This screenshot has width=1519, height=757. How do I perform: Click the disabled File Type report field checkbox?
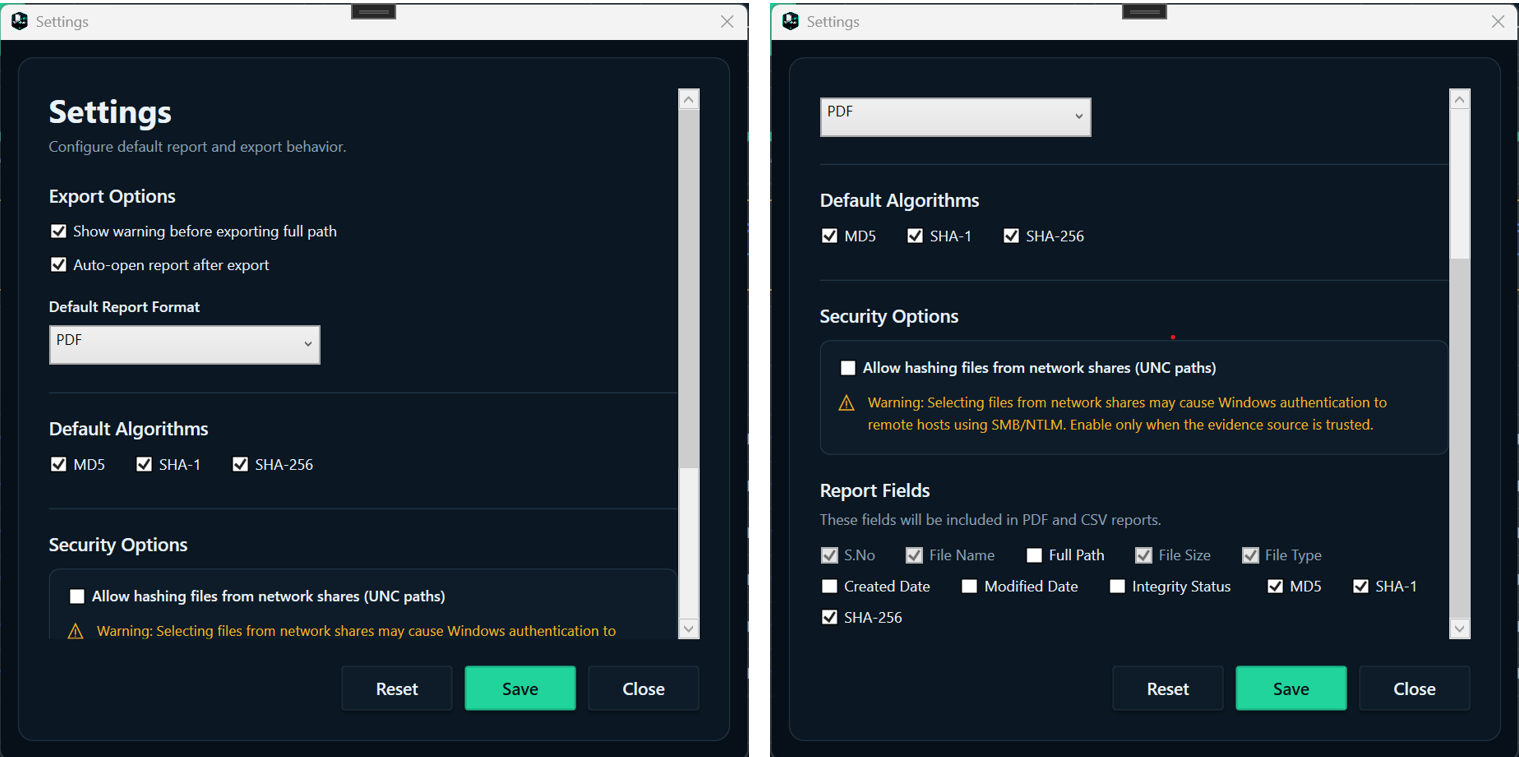pos(1250,555)
